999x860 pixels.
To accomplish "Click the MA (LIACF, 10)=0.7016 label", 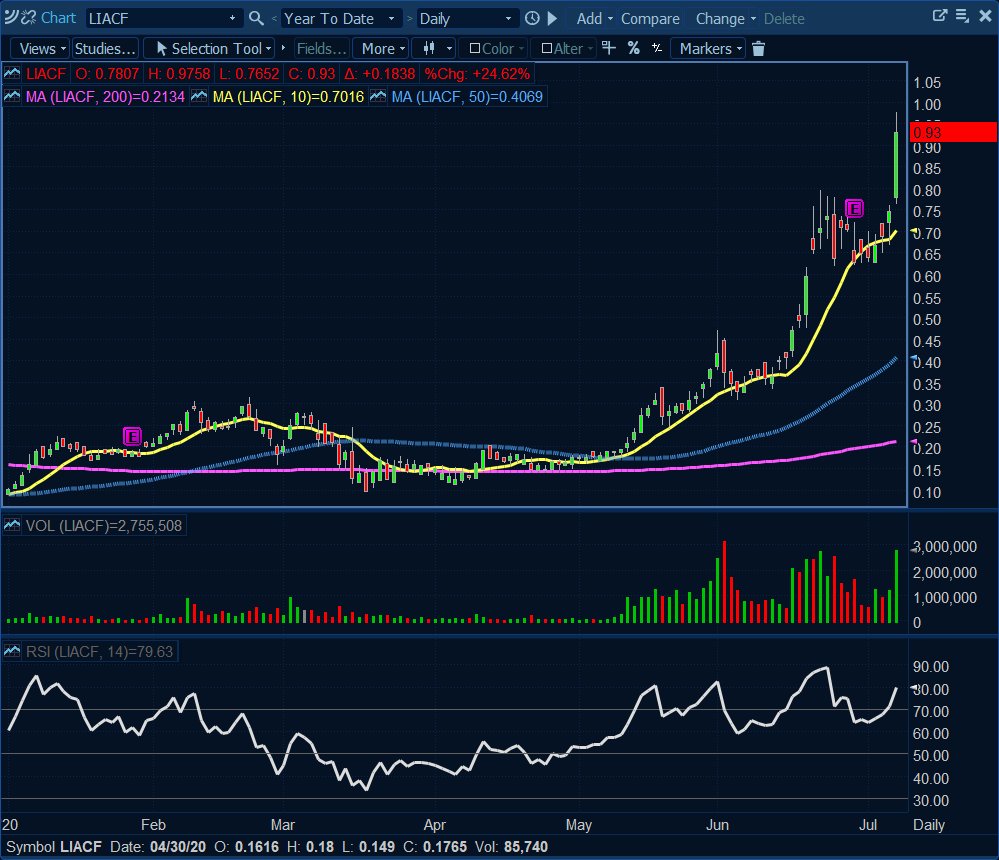I will (288, 97).
